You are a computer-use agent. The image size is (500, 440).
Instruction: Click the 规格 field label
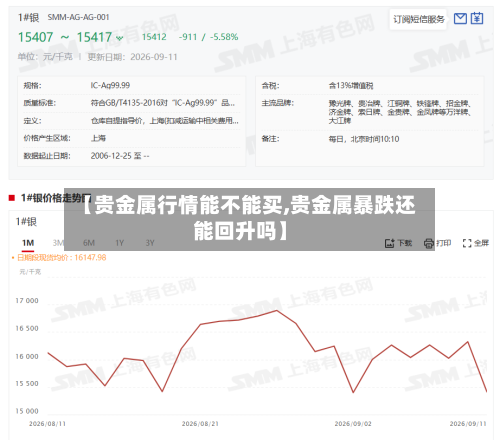[32, 86]
